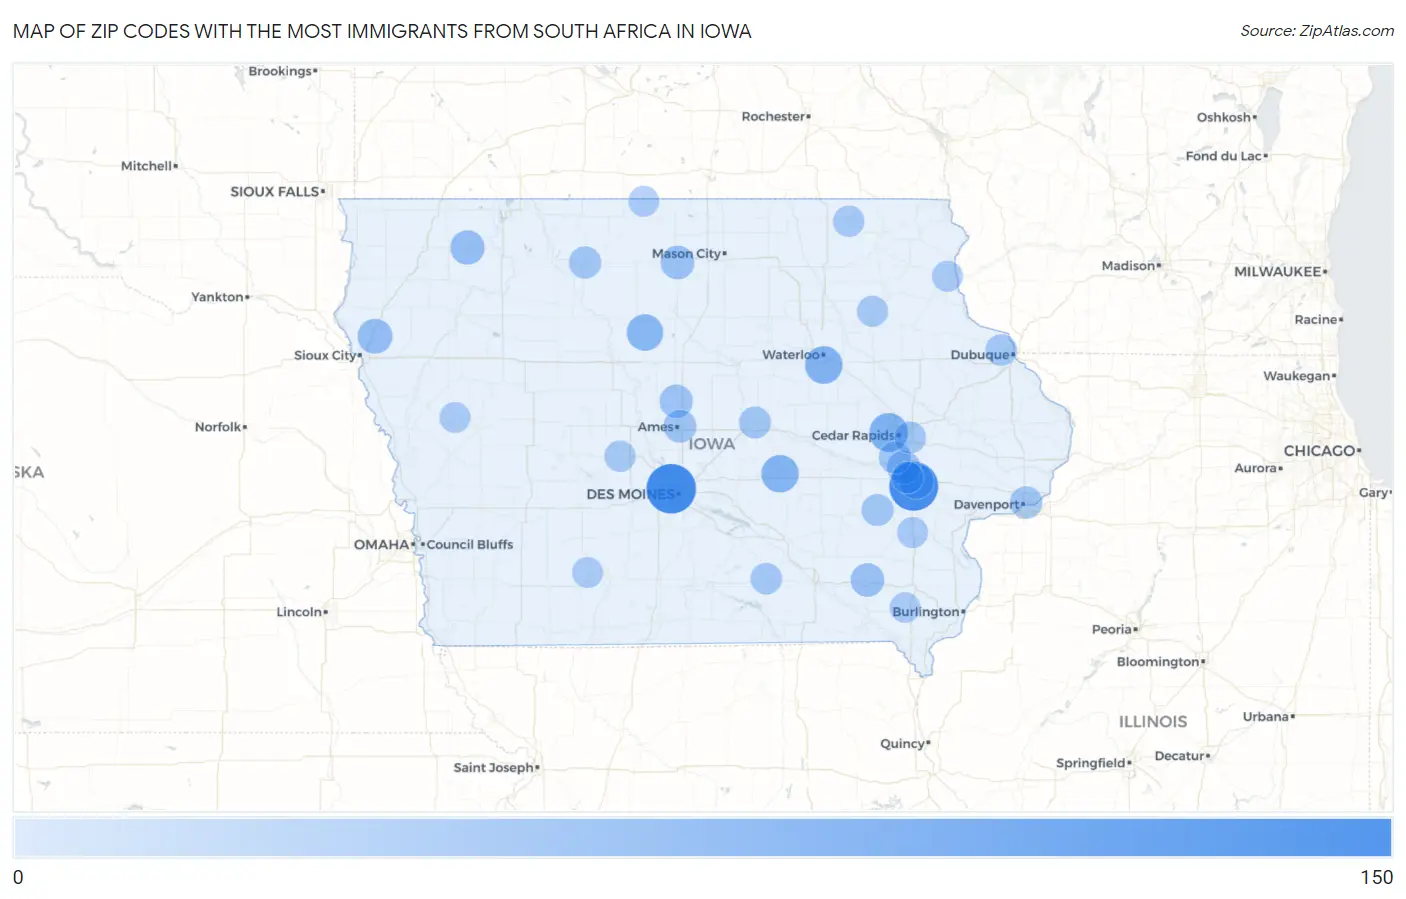Click the bubble just below Ames
This screenshot has height=899, width=1406.
pos(680,427)
